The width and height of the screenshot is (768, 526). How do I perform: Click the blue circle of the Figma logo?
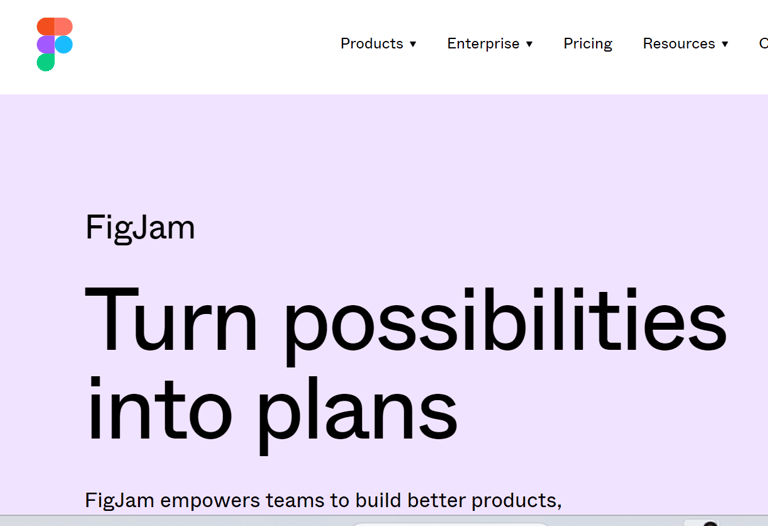(64, 45)
